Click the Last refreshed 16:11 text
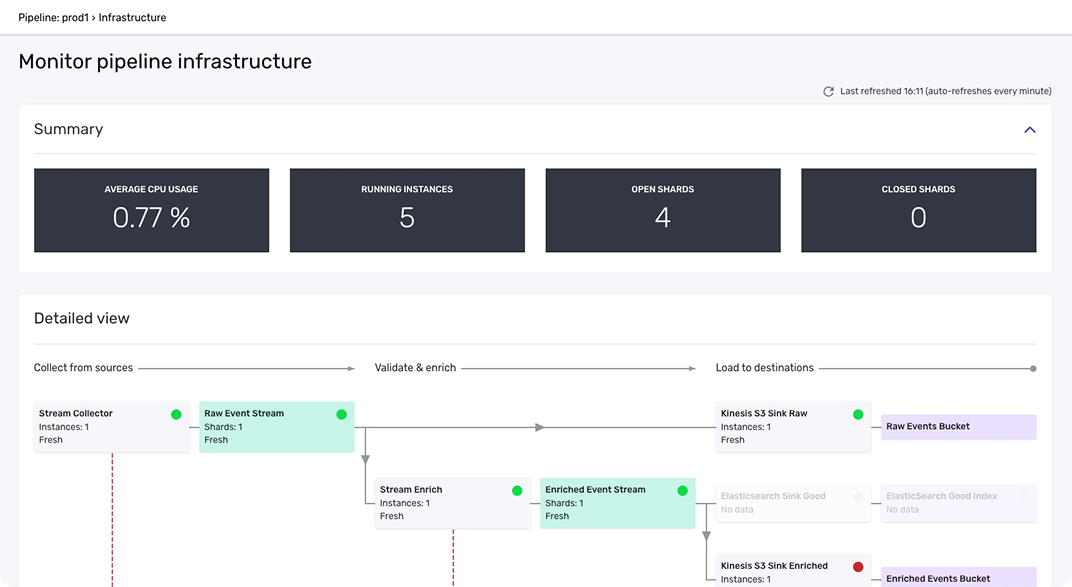 click(946, 91)
